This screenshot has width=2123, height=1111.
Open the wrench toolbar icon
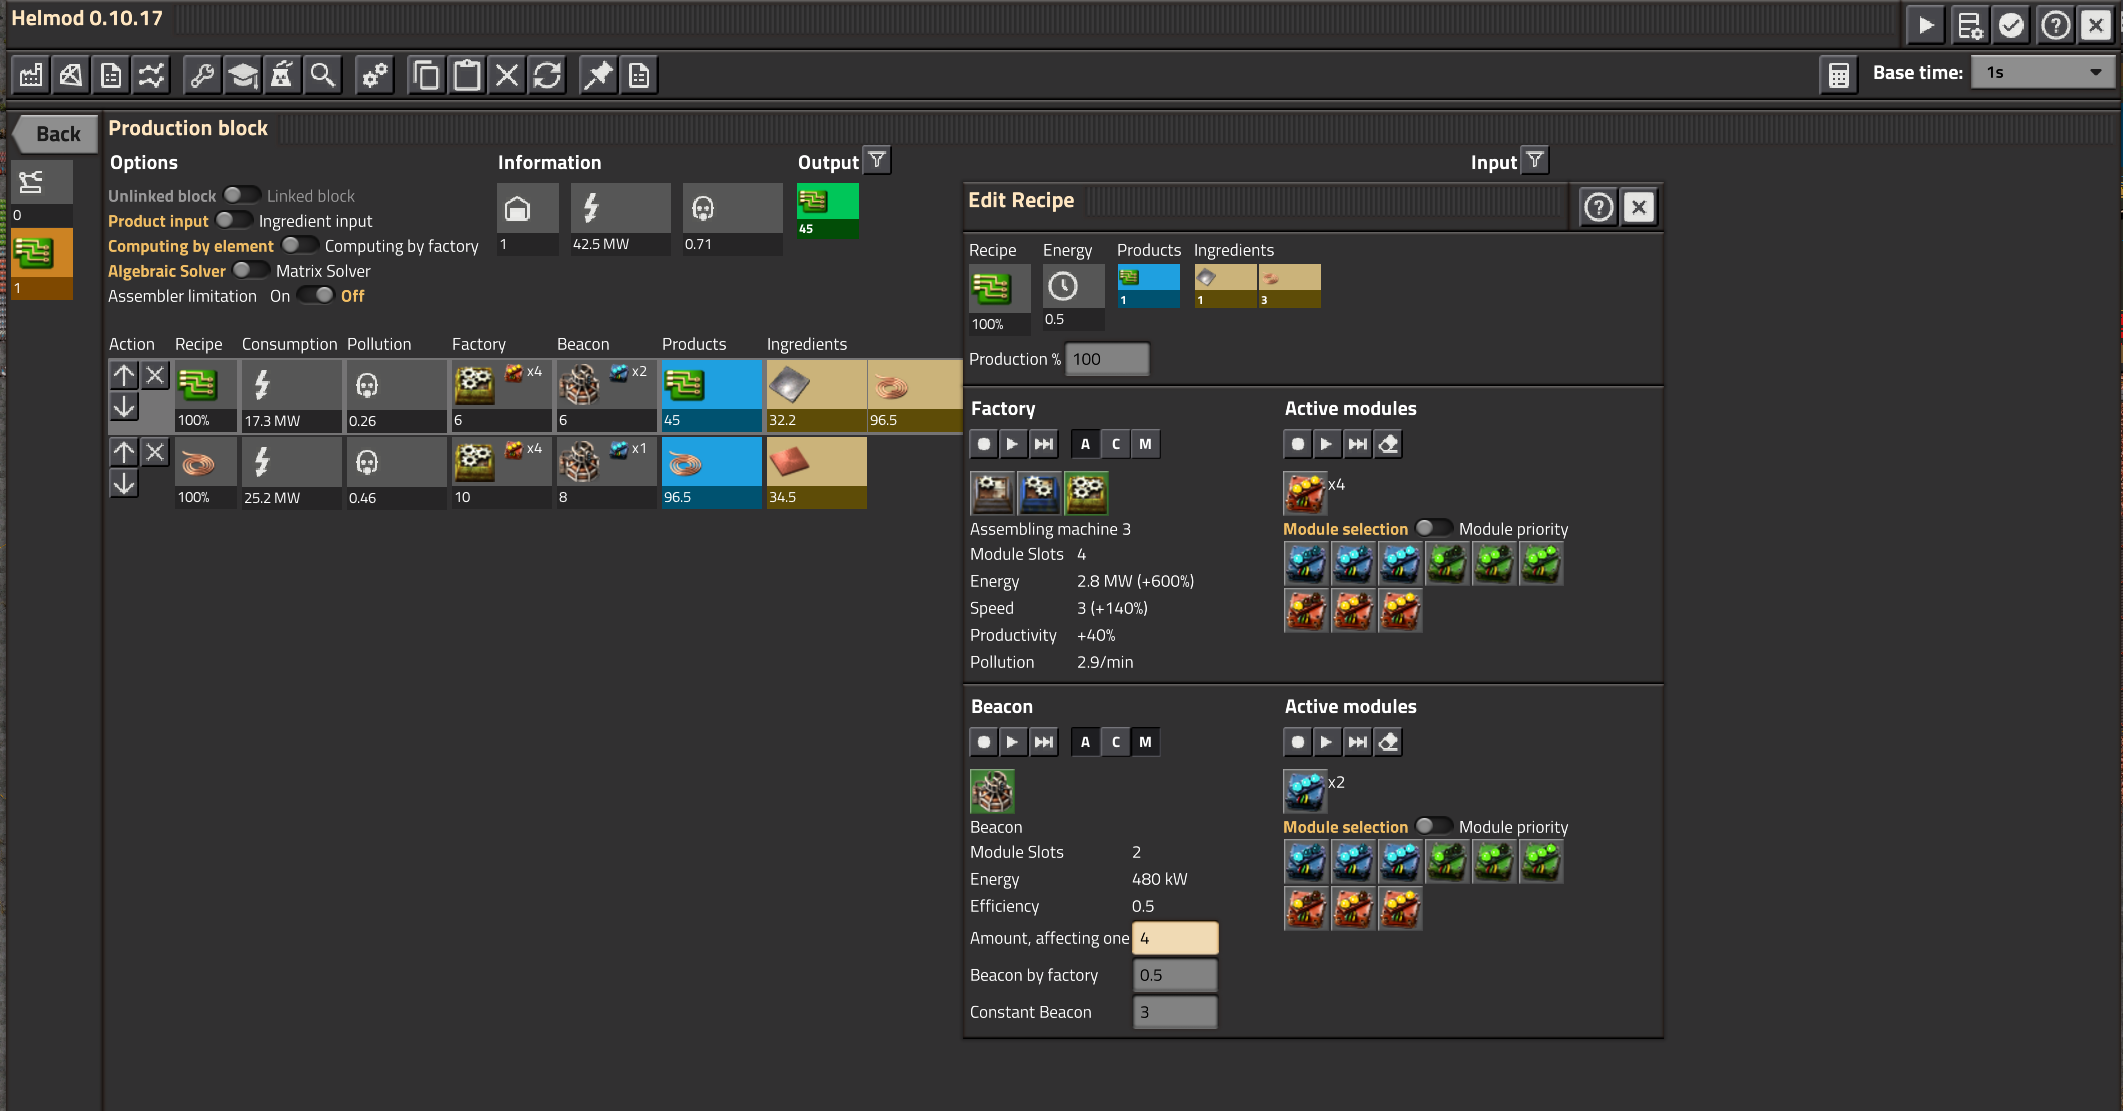[202, 75]
